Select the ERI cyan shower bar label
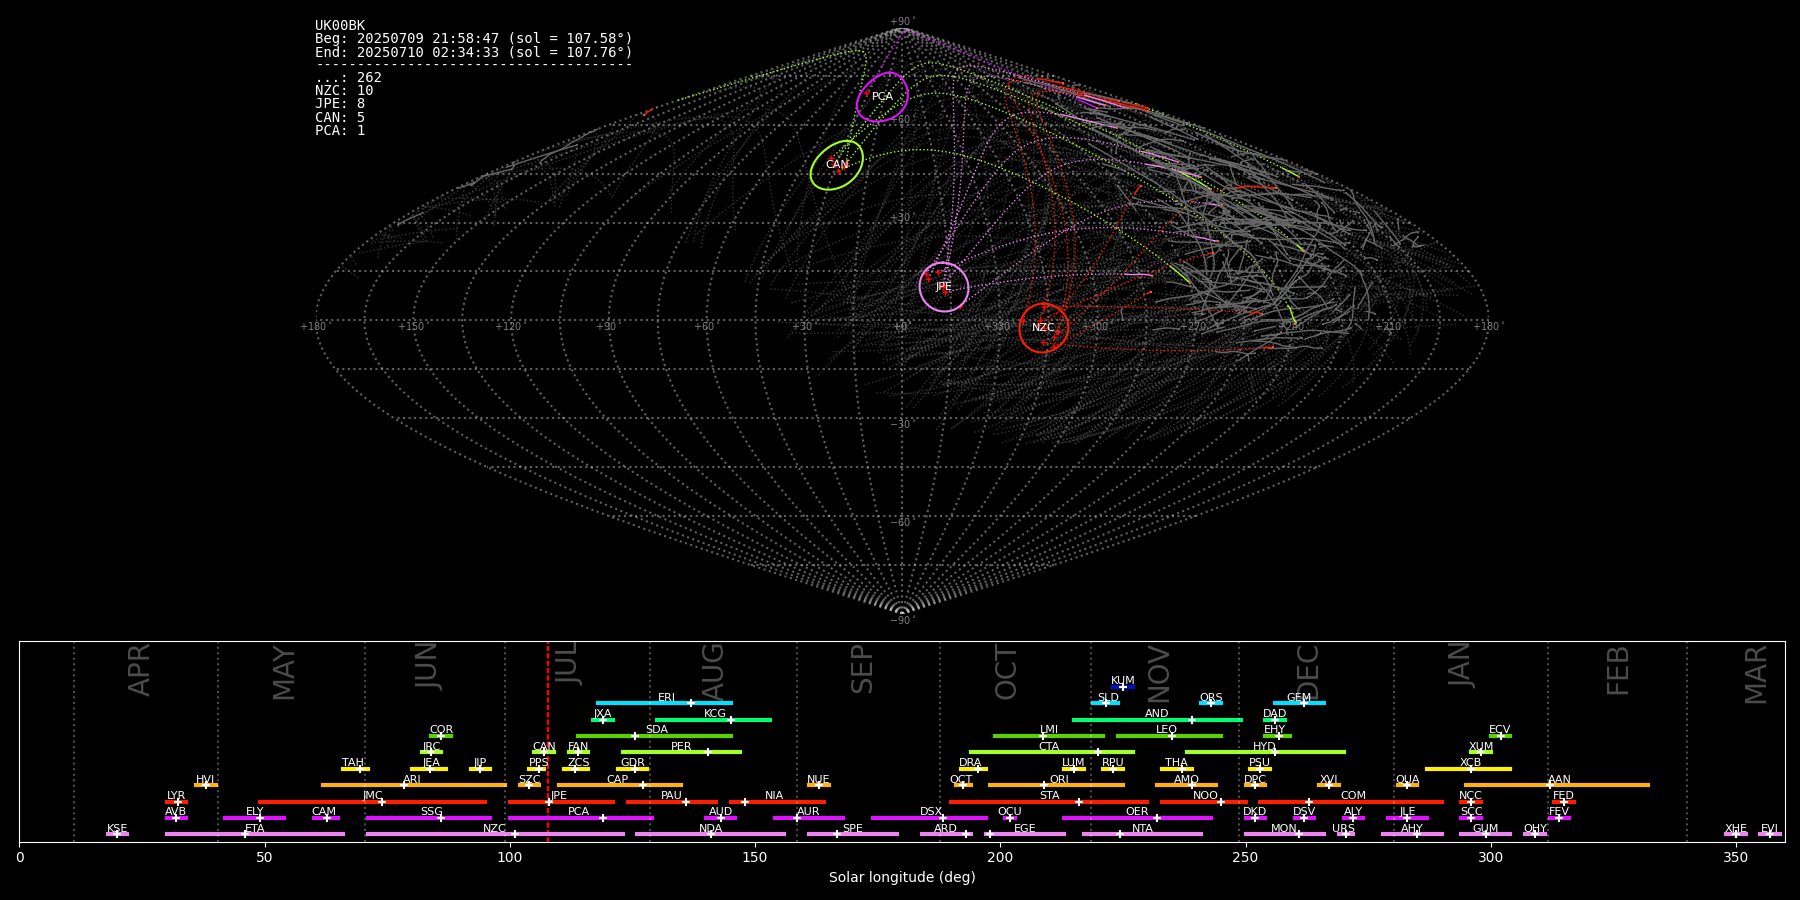Viewport: 1800px width, 900px height. (x=667, y=698)
